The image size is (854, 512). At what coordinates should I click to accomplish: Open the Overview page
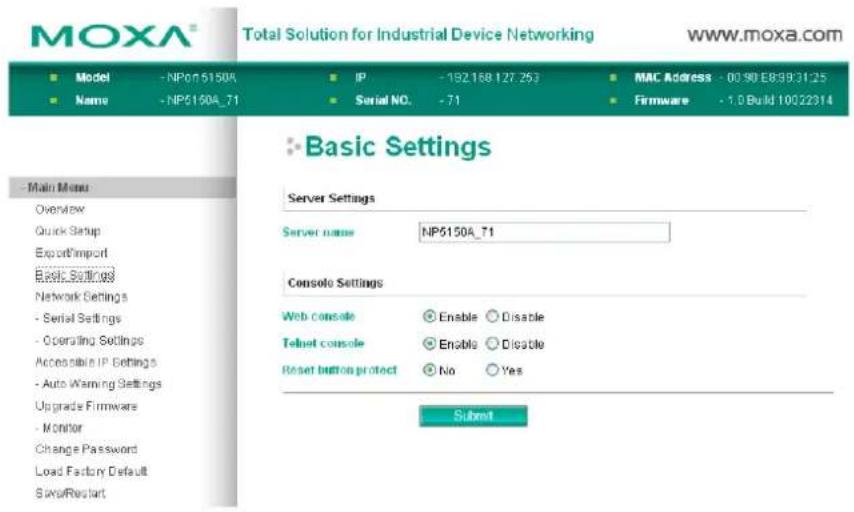point(60,209)
